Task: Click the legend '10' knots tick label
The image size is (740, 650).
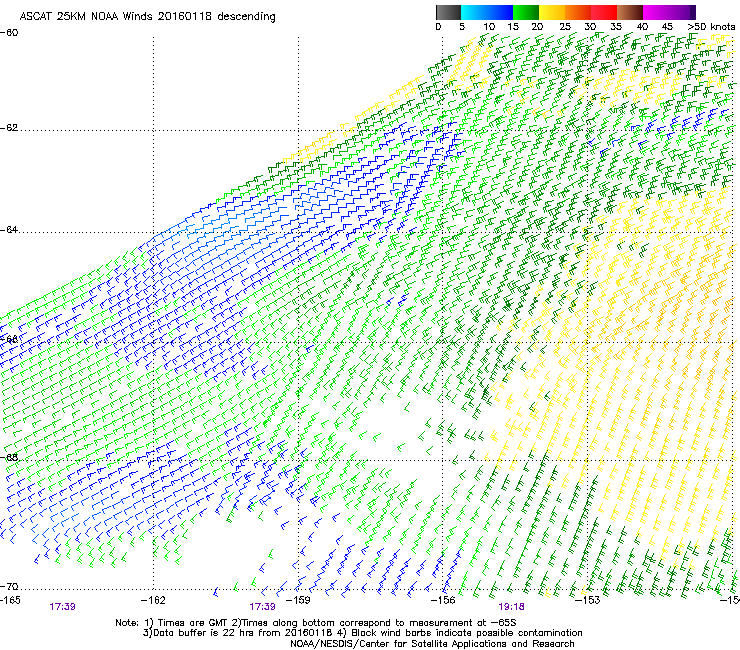Action: click(489, 27)
